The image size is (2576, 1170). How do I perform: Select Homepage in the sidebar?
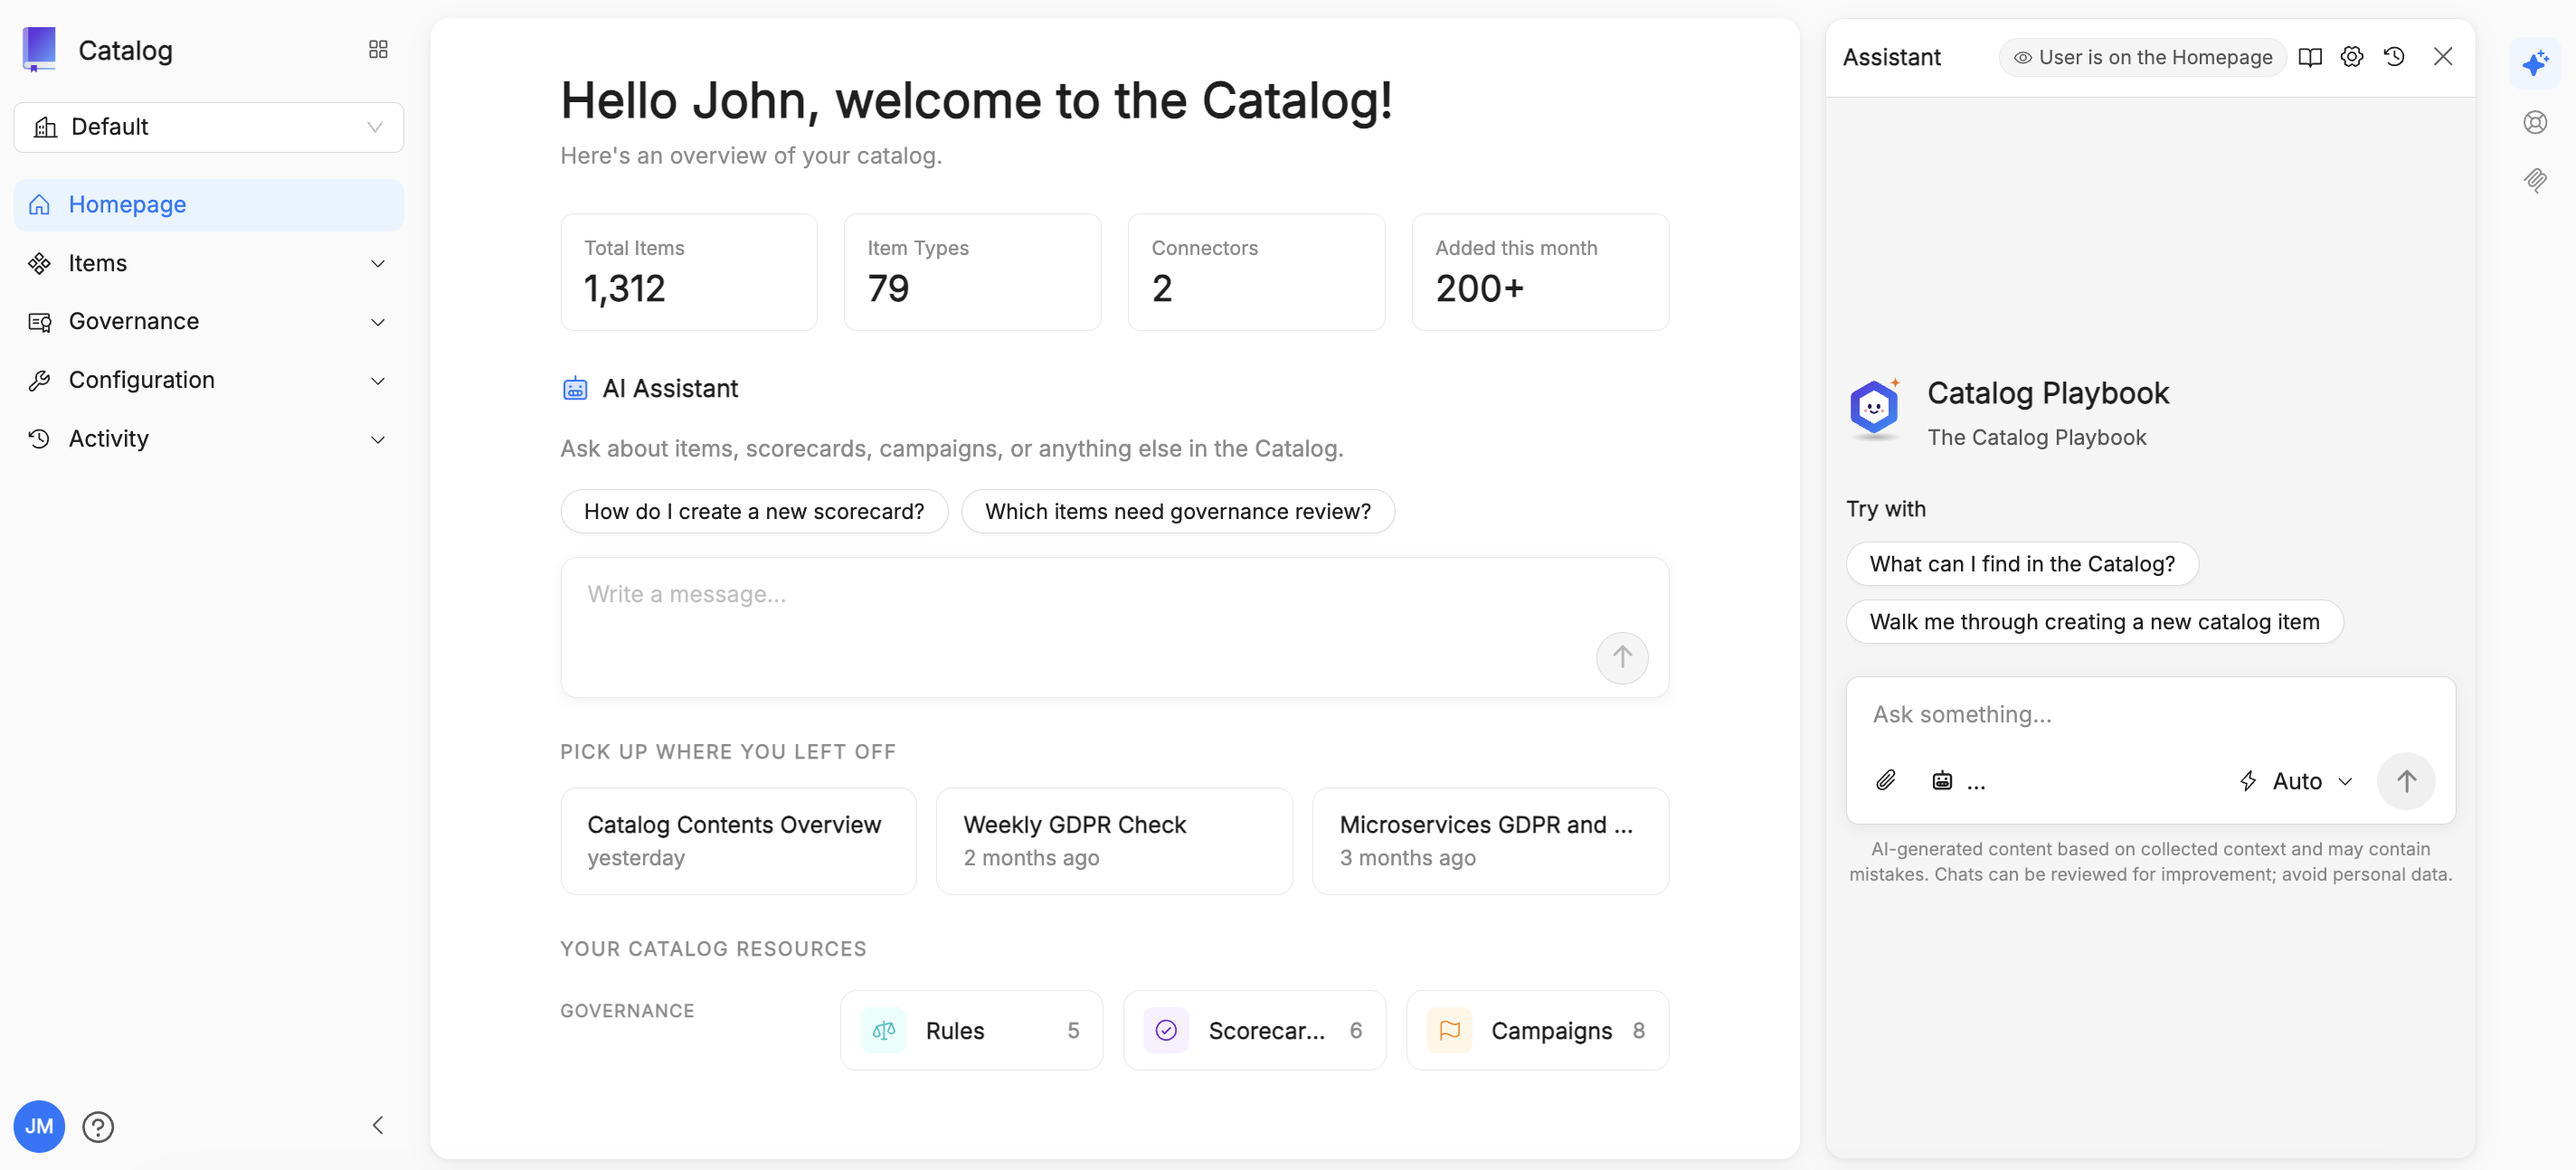coord(209,205)
